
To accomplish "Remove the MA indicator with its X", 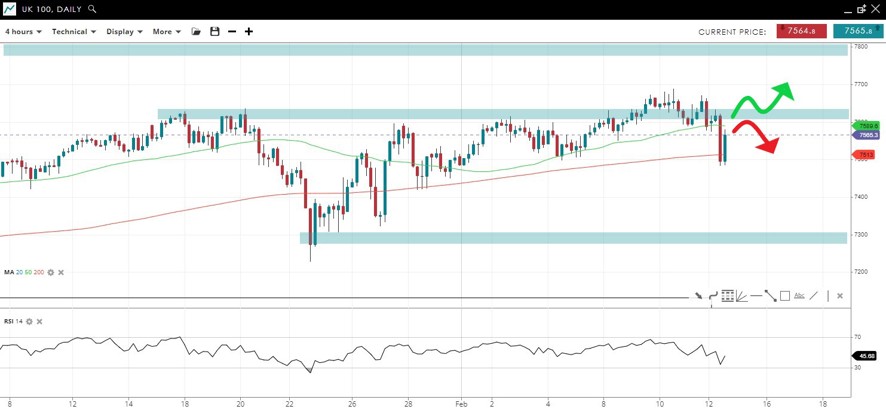I will (x=61, y=272).
